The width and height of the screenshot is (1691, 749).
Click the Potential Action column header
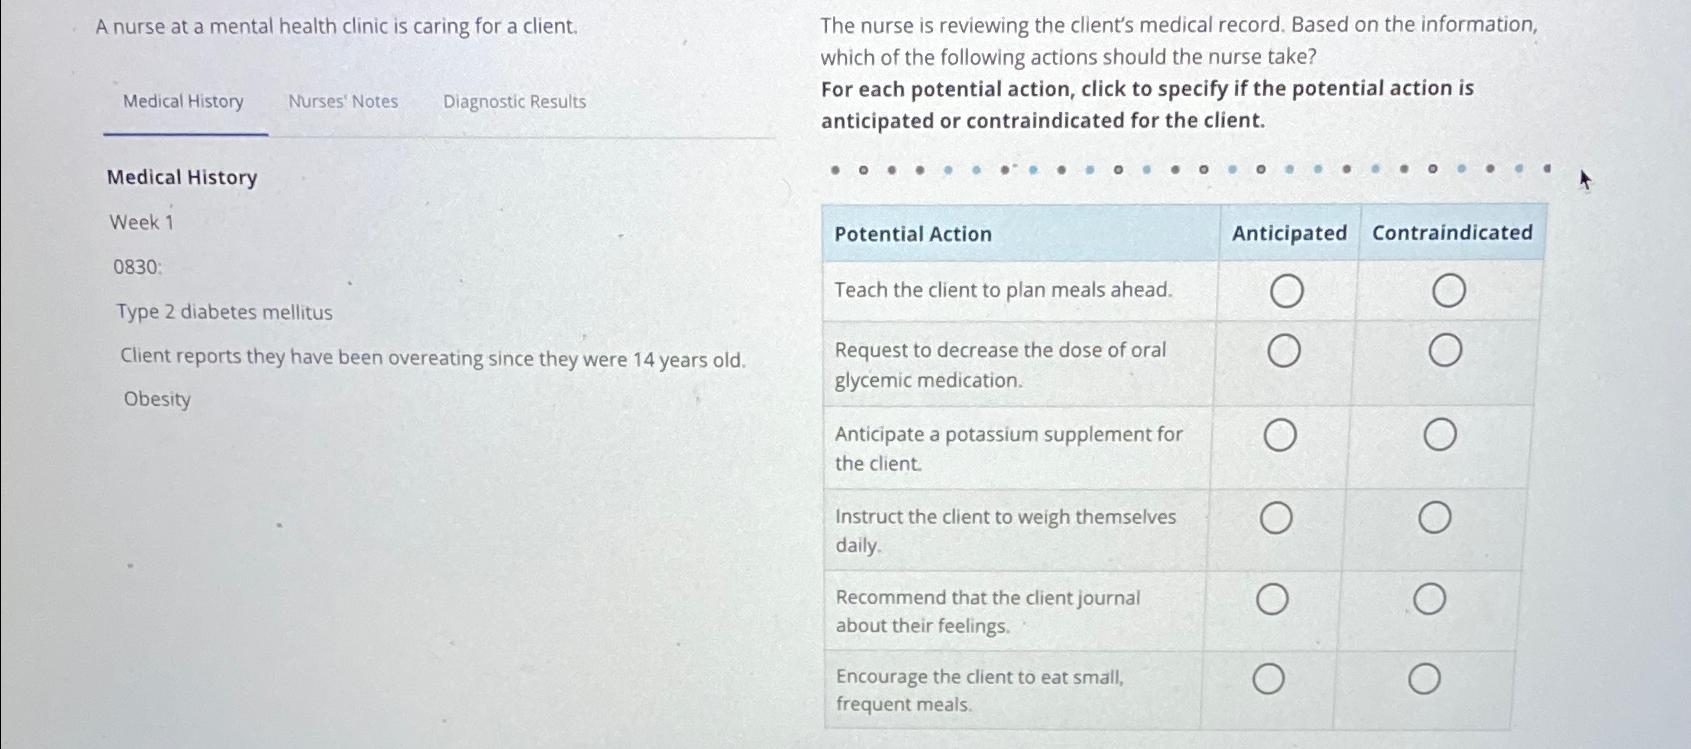click(913, 234)
